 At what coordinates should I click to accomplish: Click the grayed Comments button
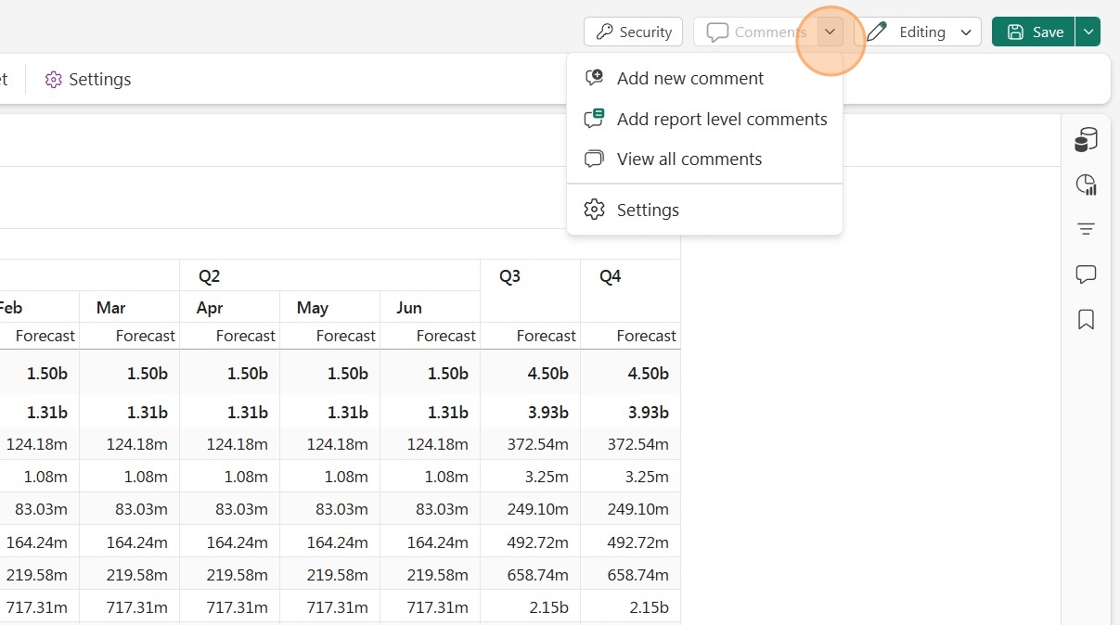[x=756, y=31]
